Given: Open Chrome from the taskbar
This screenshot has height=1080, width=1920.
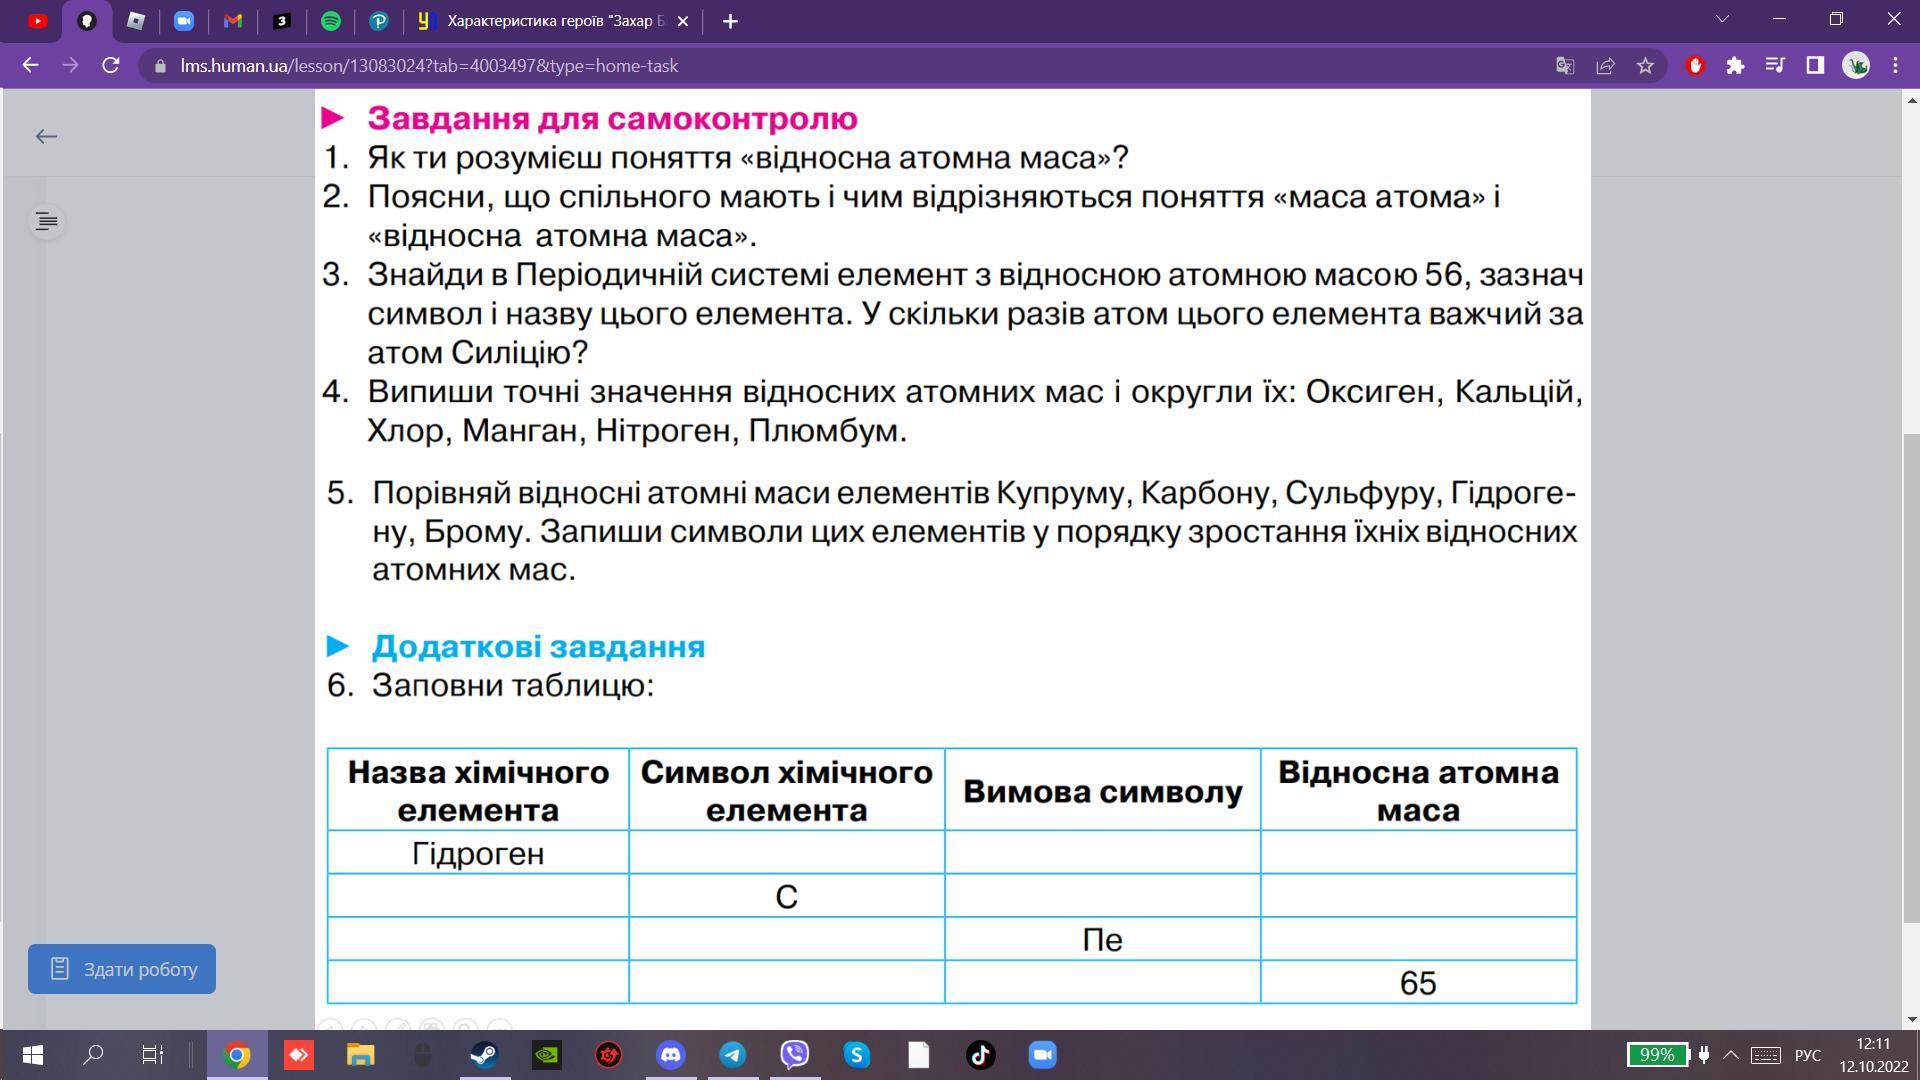Looking at the screenshot, I should tap(237, 1055).
